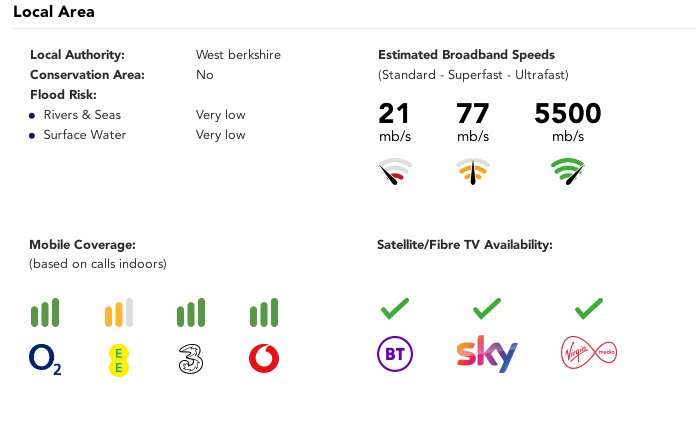Click the orange superfast speed gauge icon

473,171
